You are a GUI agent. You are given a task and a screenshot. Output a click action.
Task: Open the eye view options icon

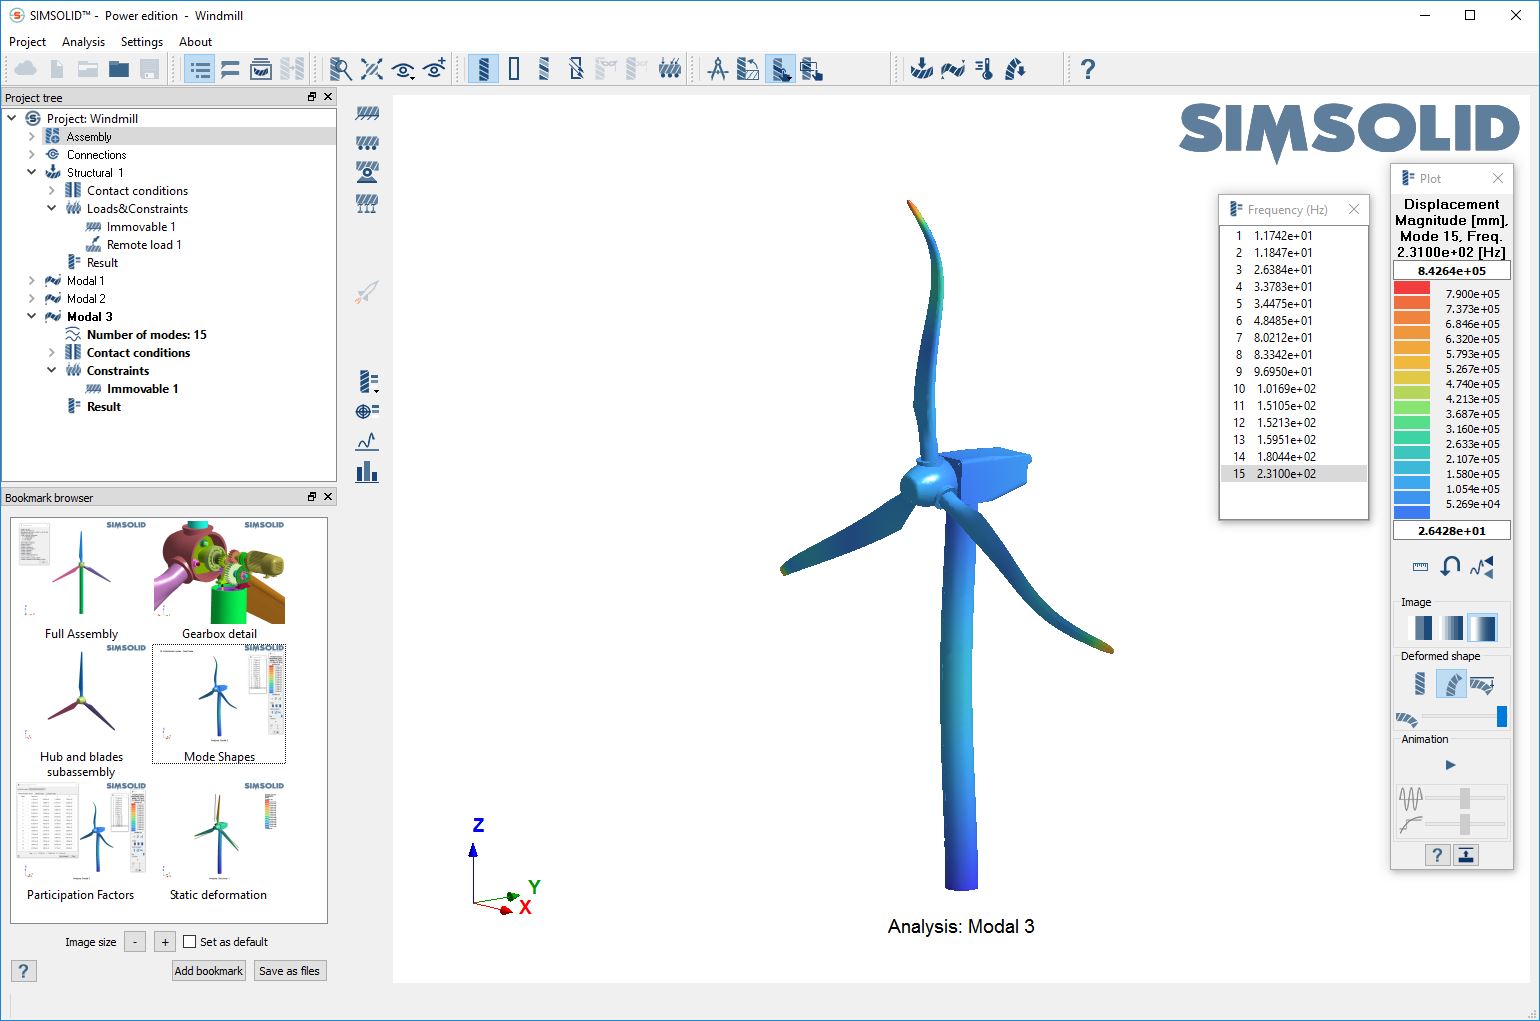click(x=403, y=69)
